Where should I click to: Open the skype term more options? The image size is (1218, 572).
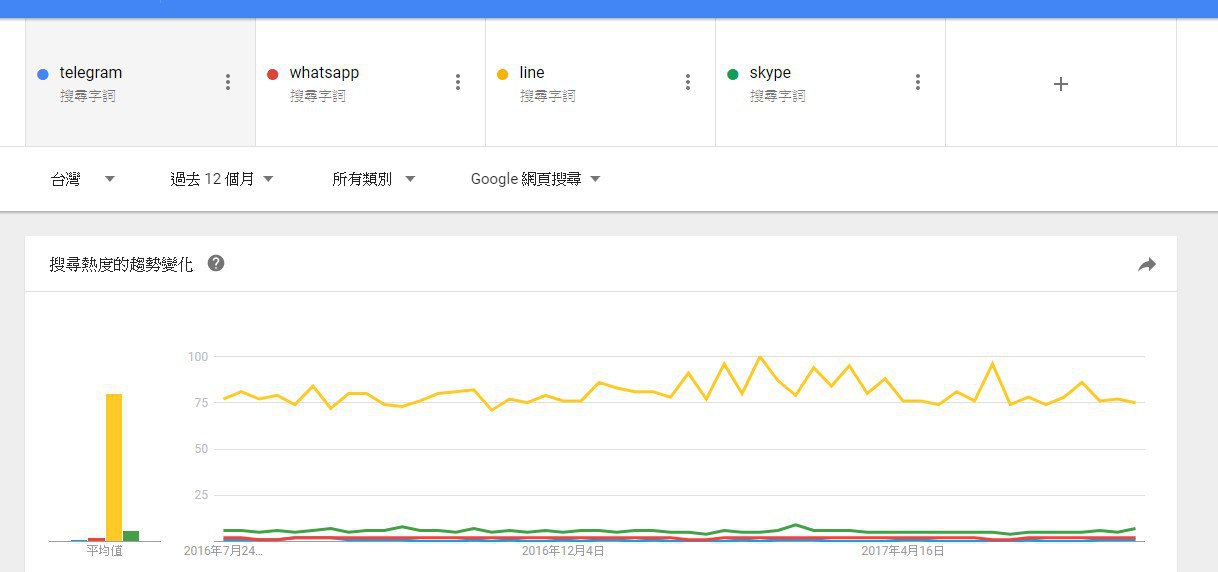pyautogui.click(x=918, y=82)
